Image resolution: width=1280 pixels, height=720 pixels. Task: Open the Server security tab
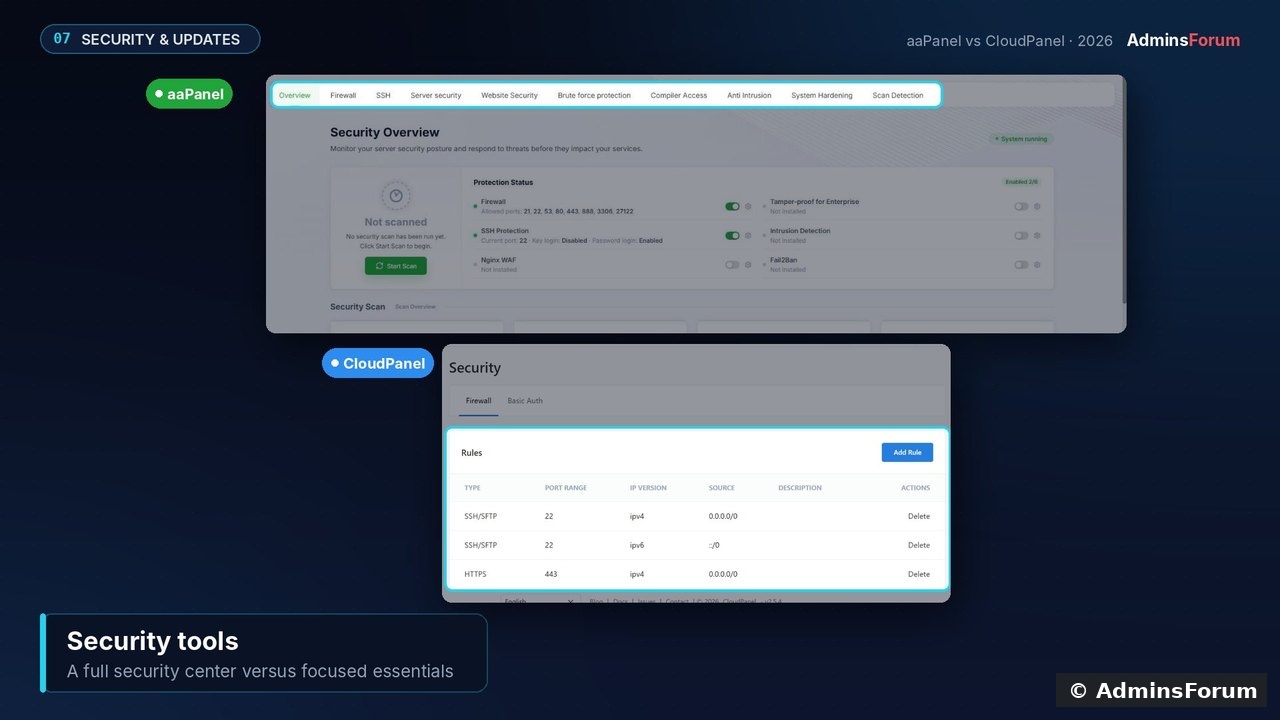pyautogui.click(x=436, y=95)
